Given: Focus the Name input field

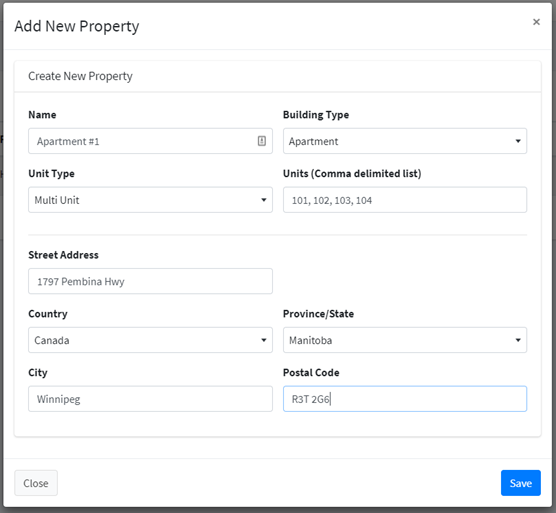Looking at the screenshot, I should coord(150,141).
